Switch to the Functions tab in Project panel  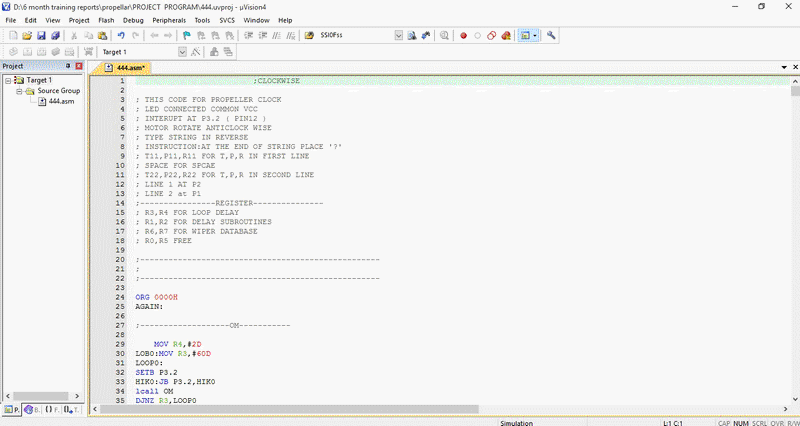52,410
